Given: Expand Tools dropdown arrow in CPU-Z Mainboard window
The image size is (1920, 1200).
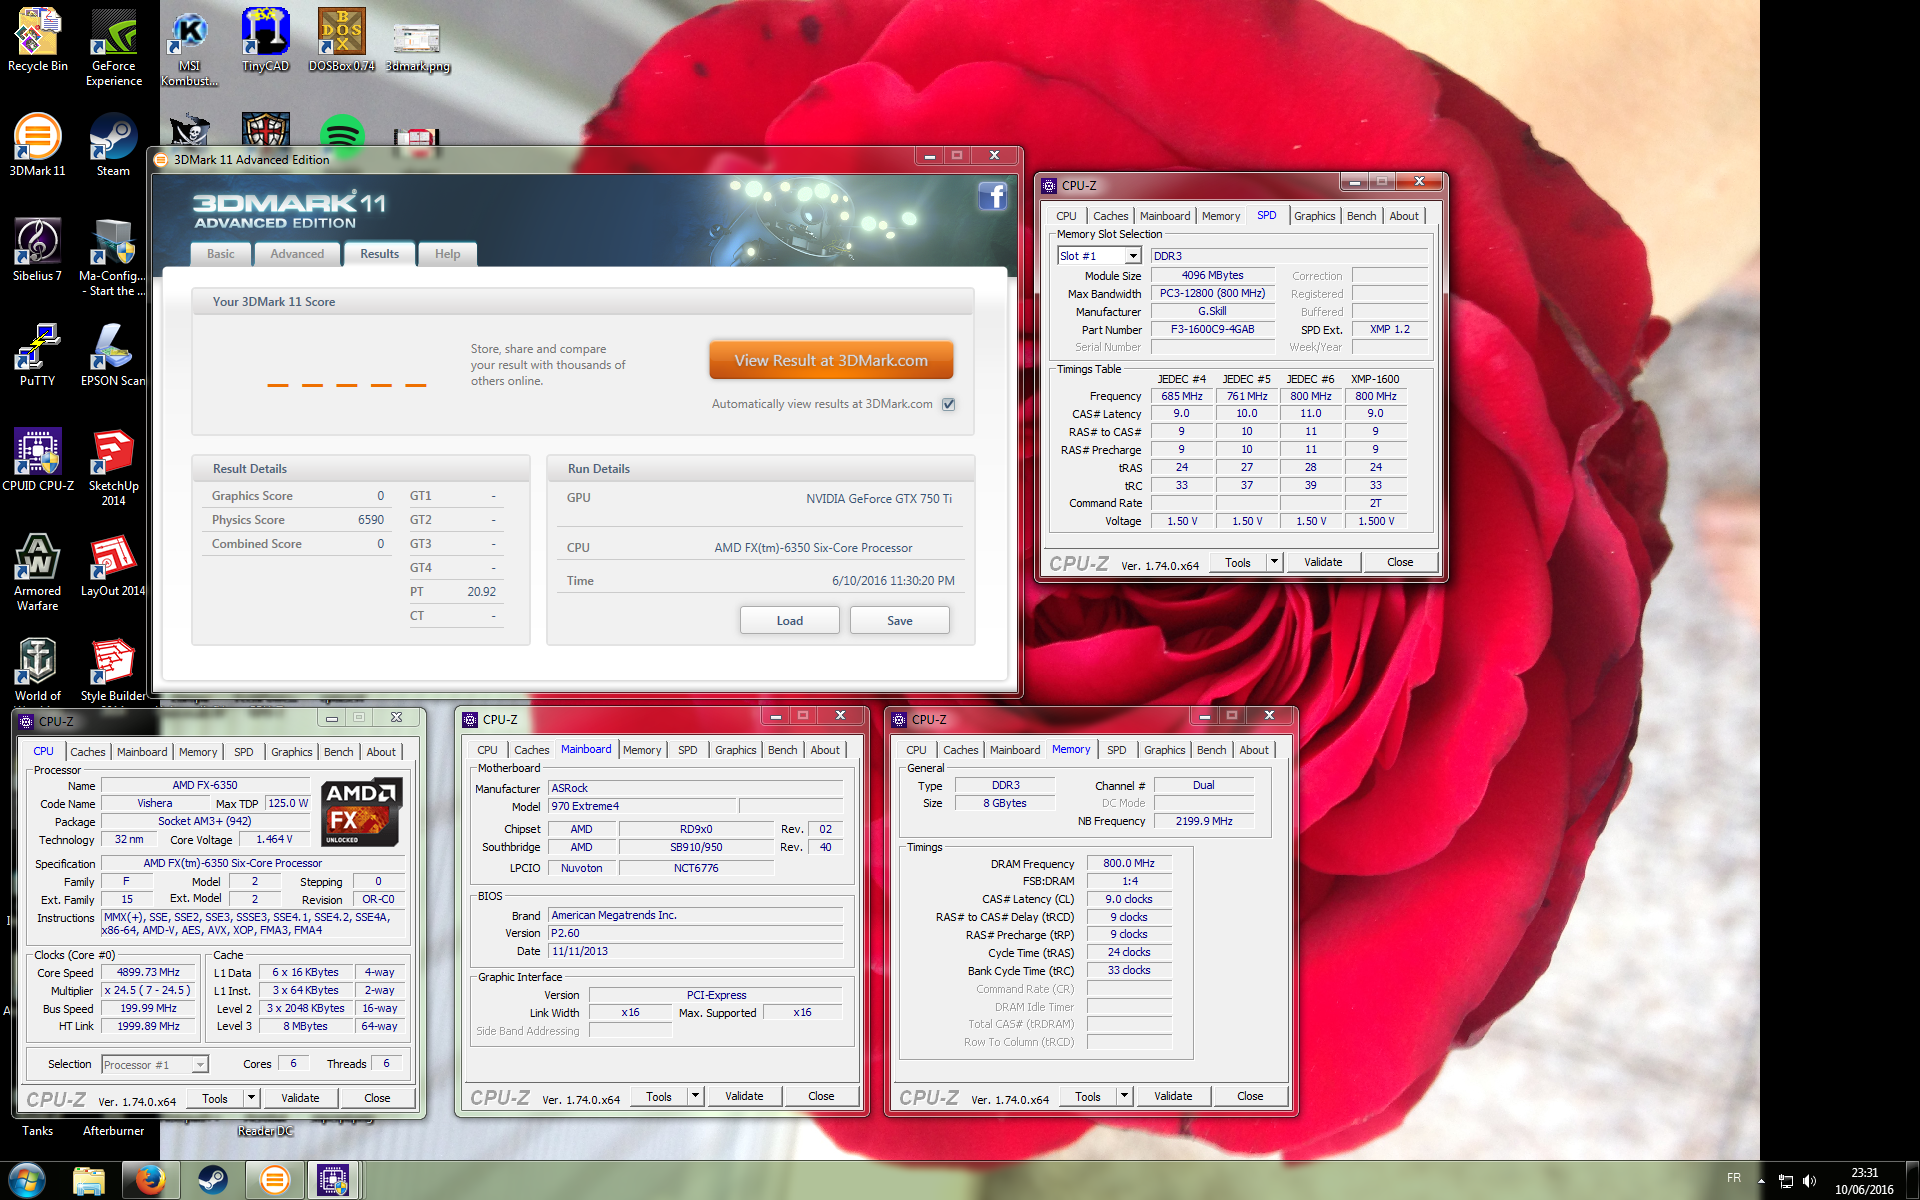Looking at the screenshot, I should 695,1096.
